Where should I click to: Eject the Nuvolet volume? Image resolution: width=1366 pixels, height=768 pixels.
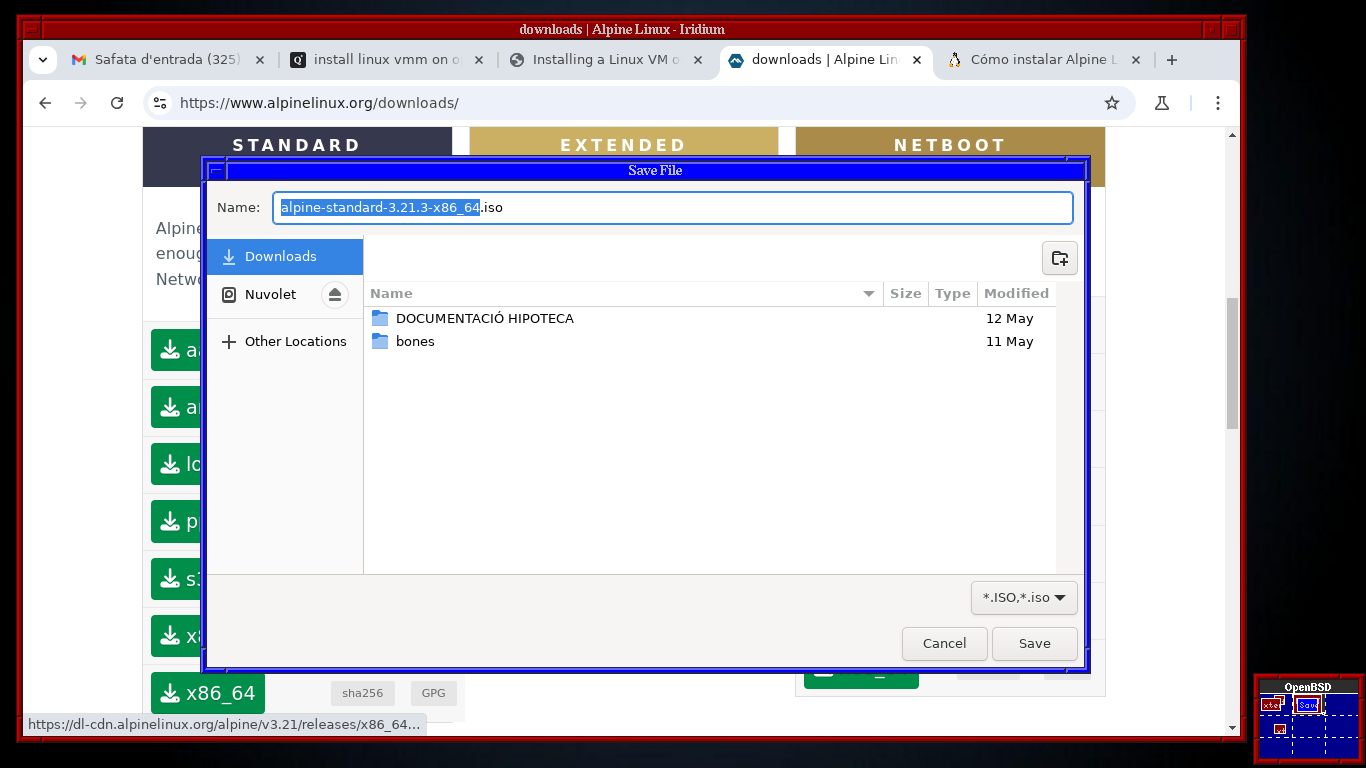pos(335,294)
